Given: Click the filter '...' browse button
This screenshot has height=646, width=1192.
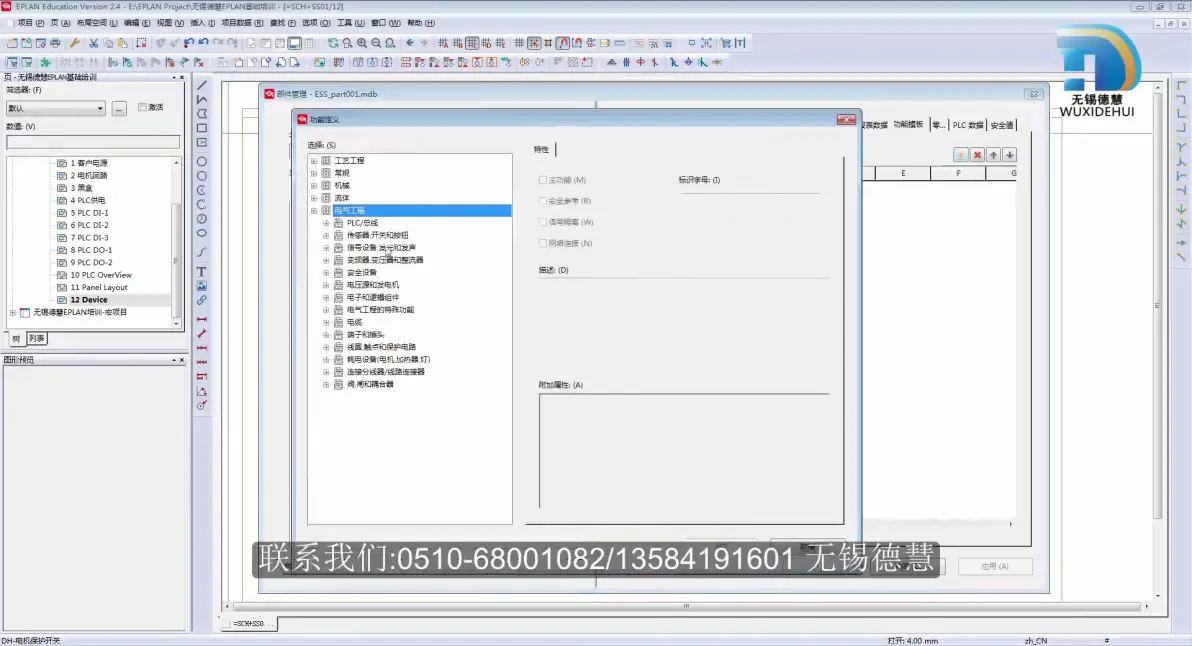Looking at the screenshot, I should point(119,109).
